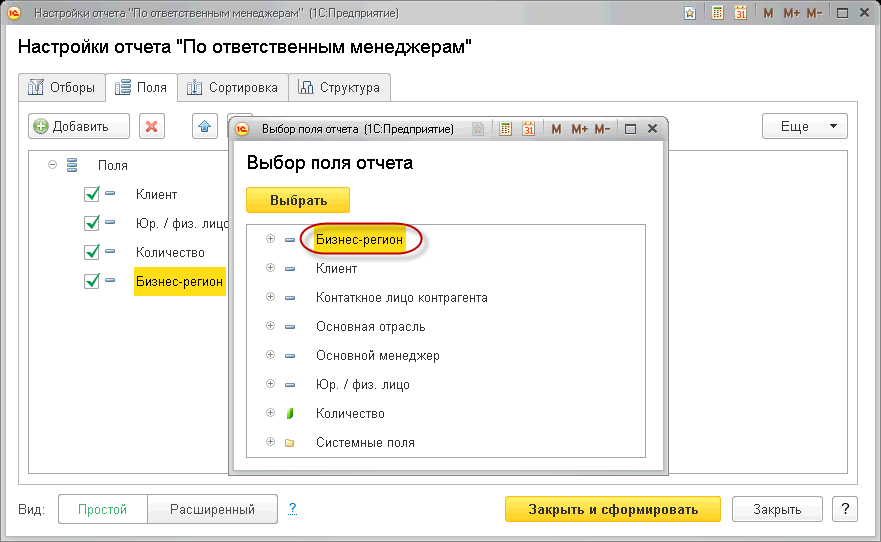Select Системные поля row
Screen dimensions: 881x542
click(365, 443)
